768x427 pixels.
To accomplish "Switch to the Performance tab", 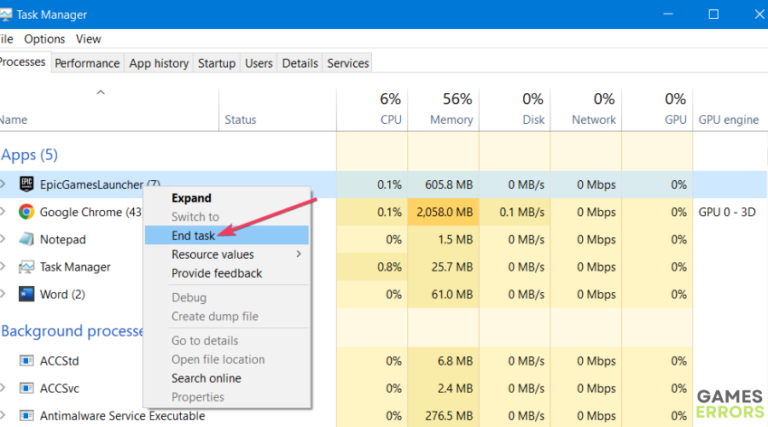I will 87,63.
